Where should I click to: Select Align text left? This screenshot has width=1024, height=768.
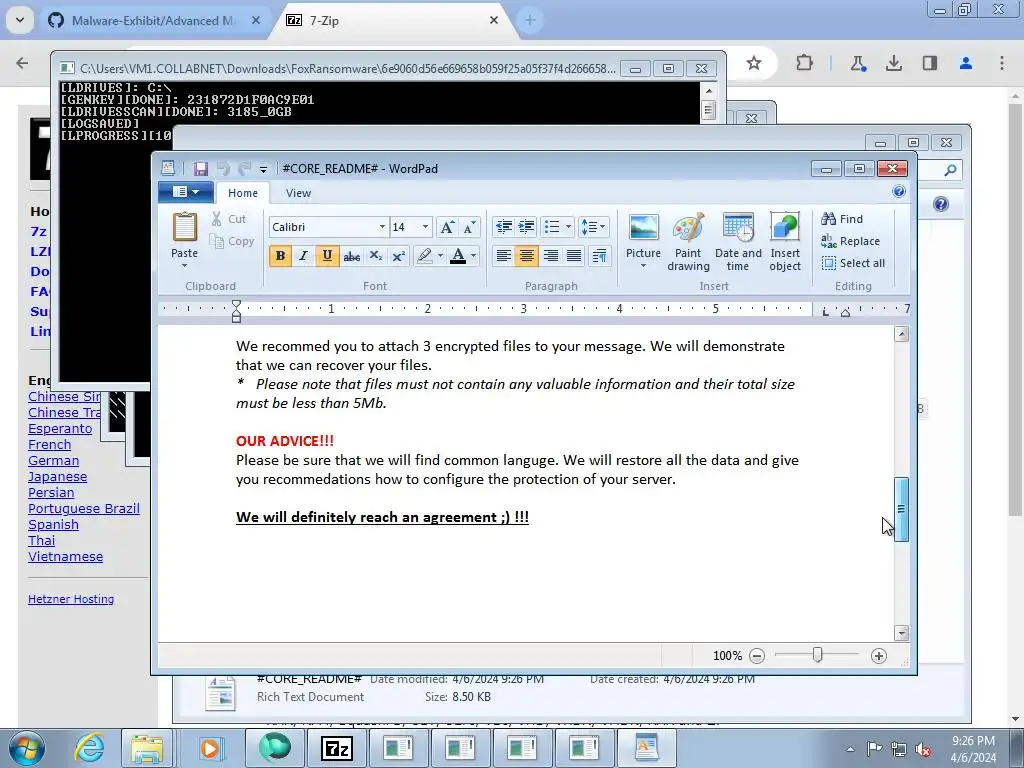click(x=503, y=255)
